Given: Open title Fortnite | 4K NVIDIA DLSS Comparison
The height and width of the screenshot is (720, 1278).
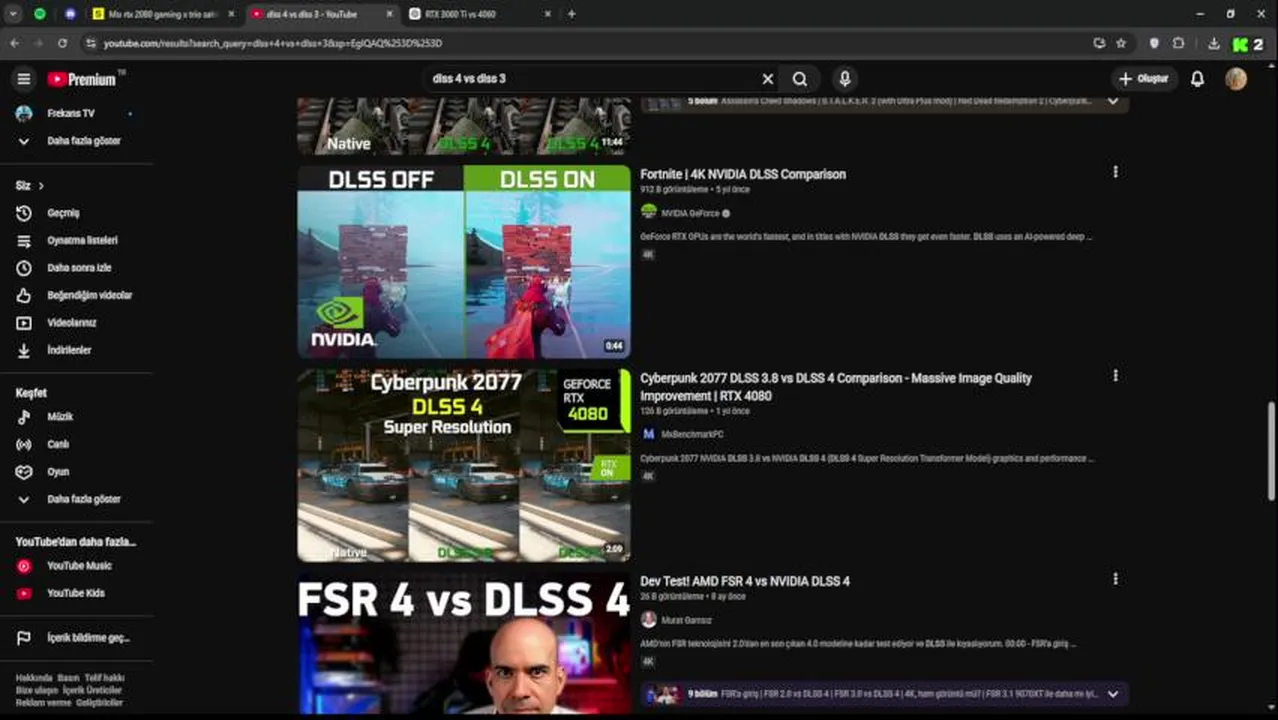Looking at the screenshot, I should click(x=743, y=174).
